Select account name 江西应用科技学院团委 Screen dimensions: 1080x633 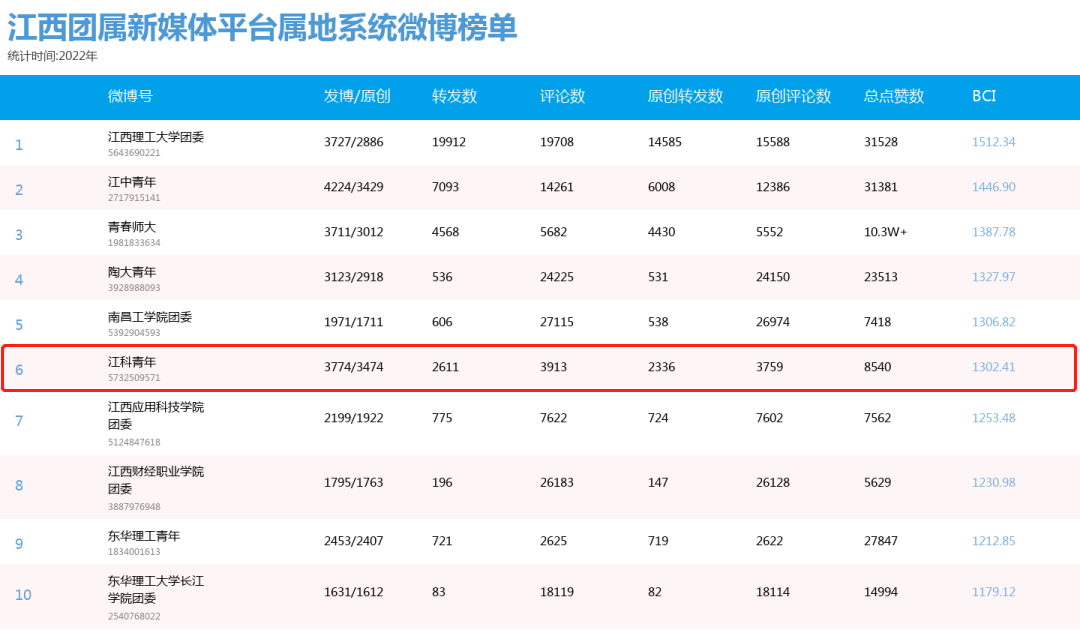[156, 415]
